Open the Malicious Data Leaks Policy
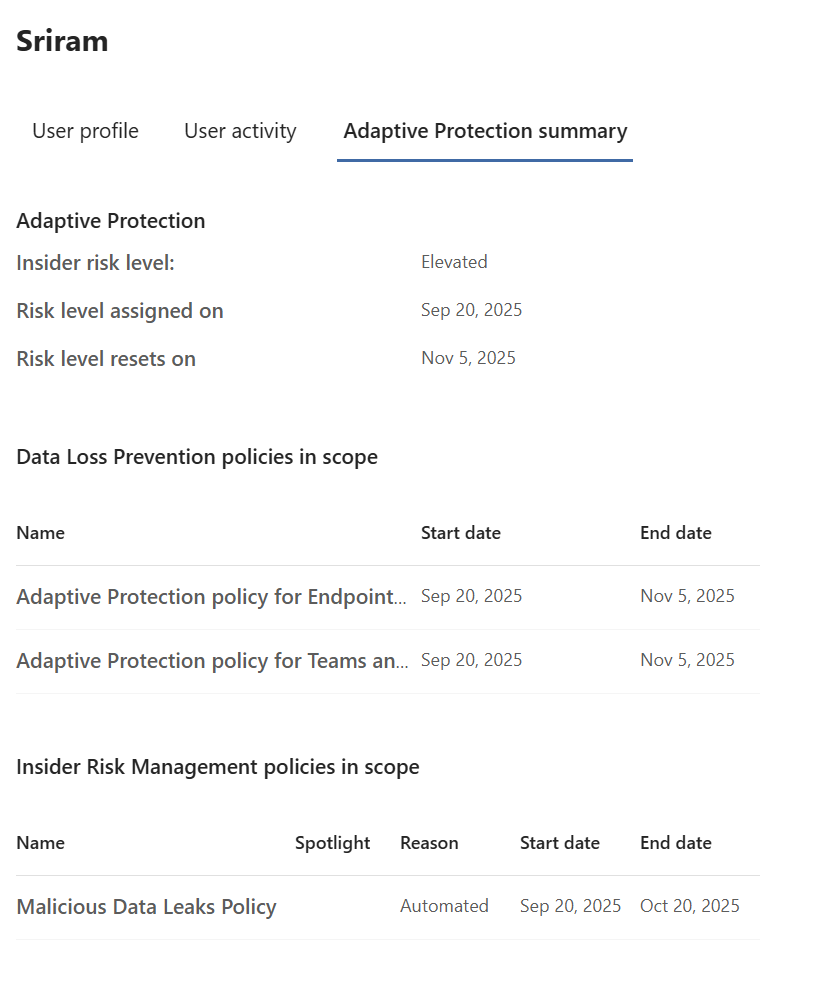Image resolution: width=829 pixels, height=985 pixels. (x=146, y=907)
